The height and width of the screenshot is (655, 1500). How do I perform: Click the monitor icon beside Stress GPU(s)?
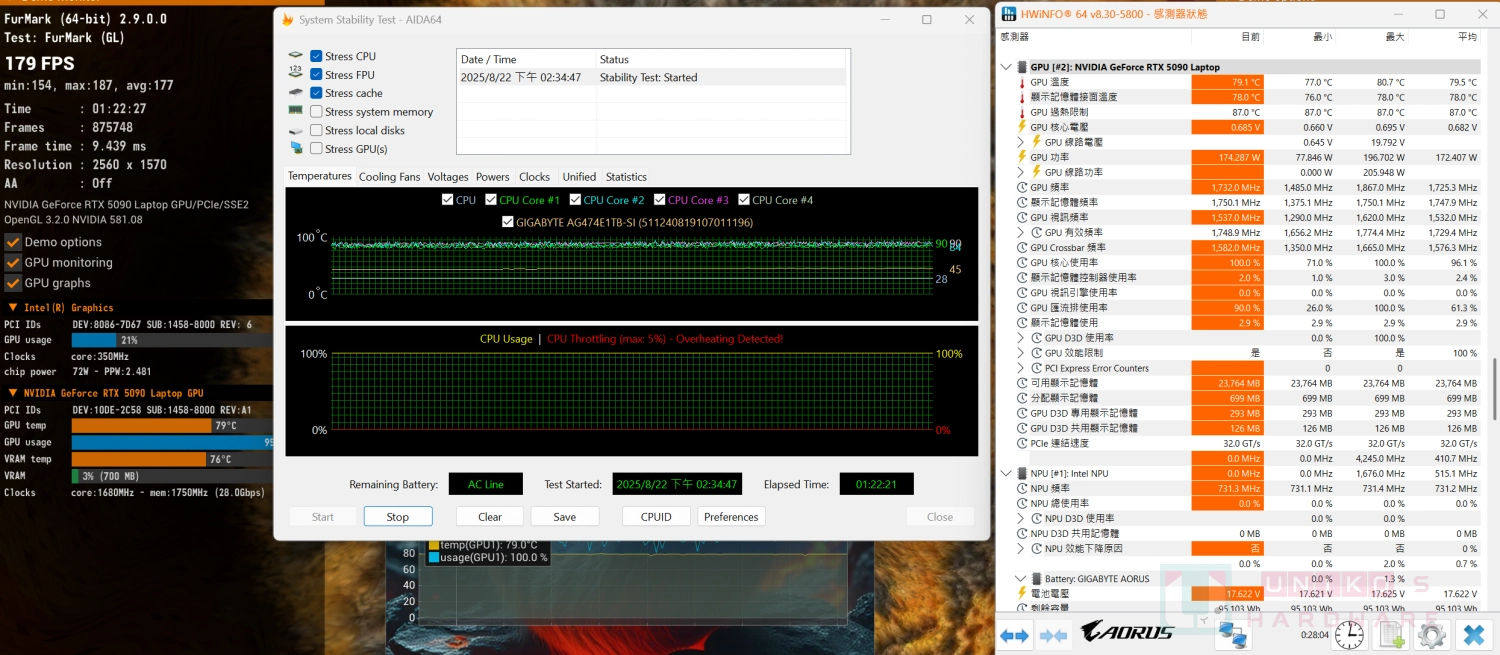coord(295,148)
